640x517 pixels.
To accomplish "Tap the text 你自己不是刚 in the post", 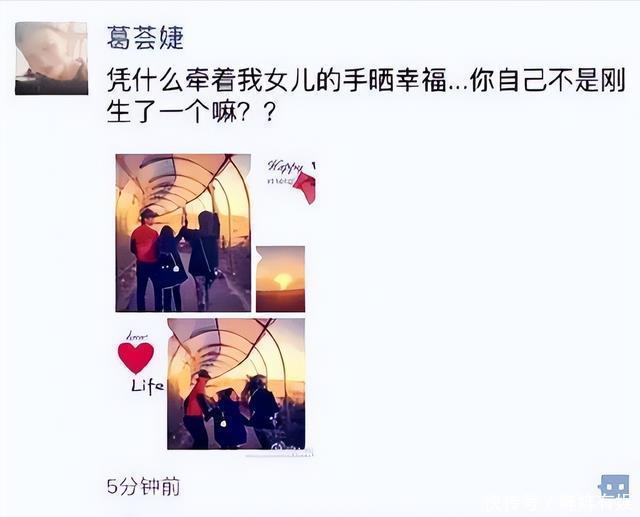I will coord(547,81).
